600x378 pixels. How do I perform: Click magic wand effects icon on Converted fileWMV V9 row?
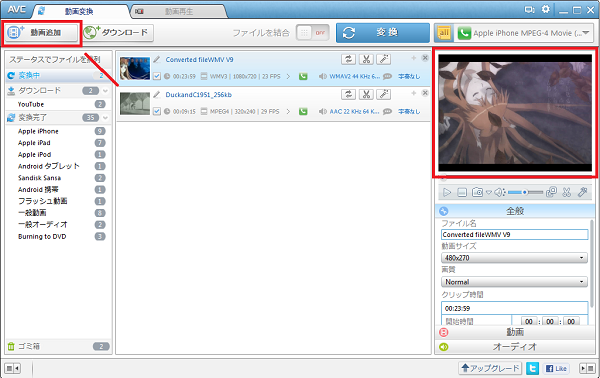(x=383, y=59)
